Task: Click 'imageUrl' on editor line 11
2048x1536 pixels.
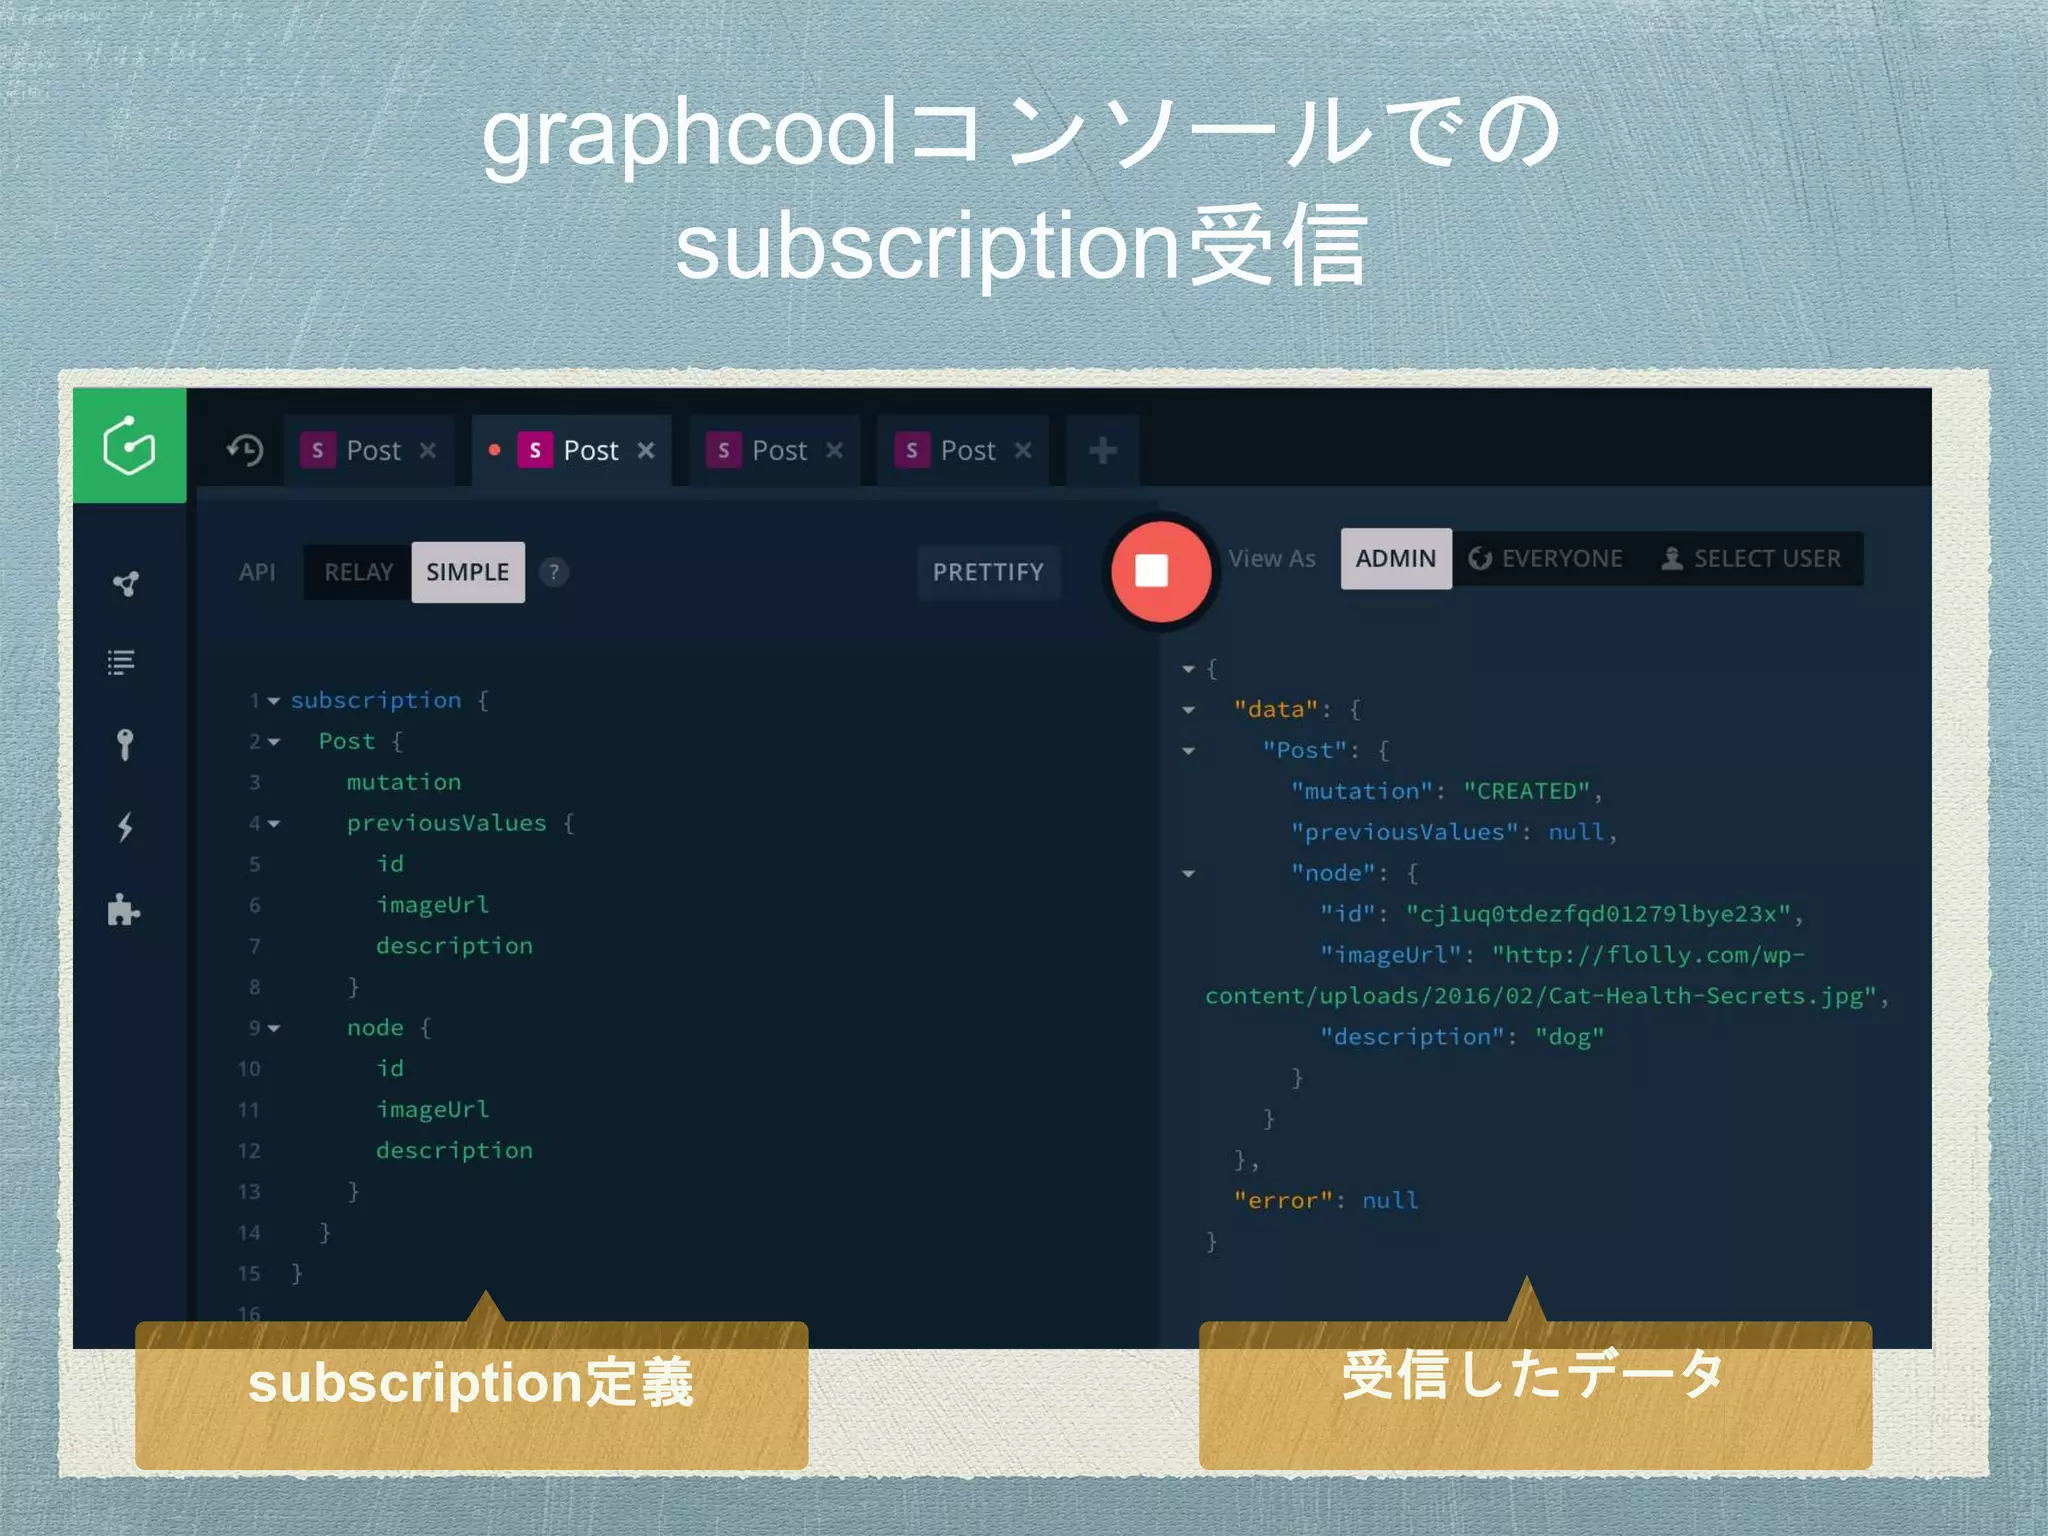Action: [432, 1110]
